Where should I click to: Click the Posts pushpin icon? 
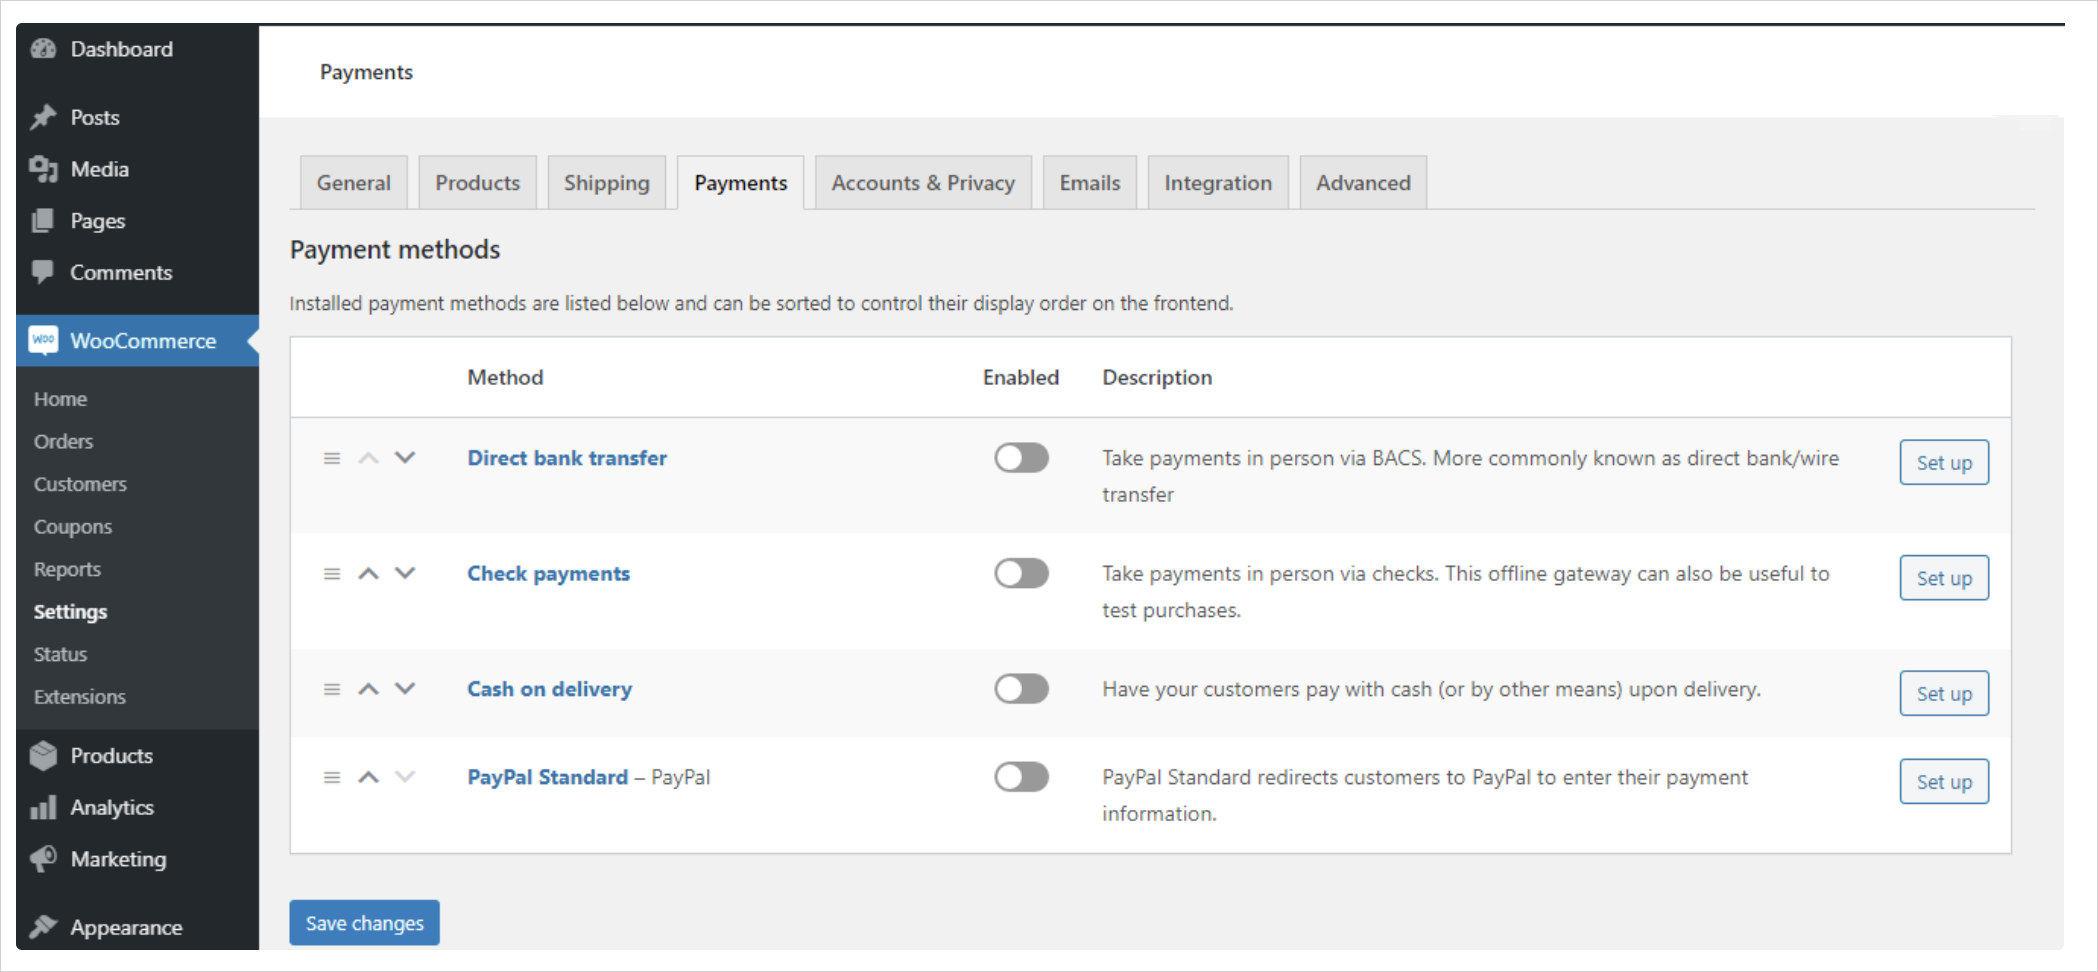click(43, 117)
